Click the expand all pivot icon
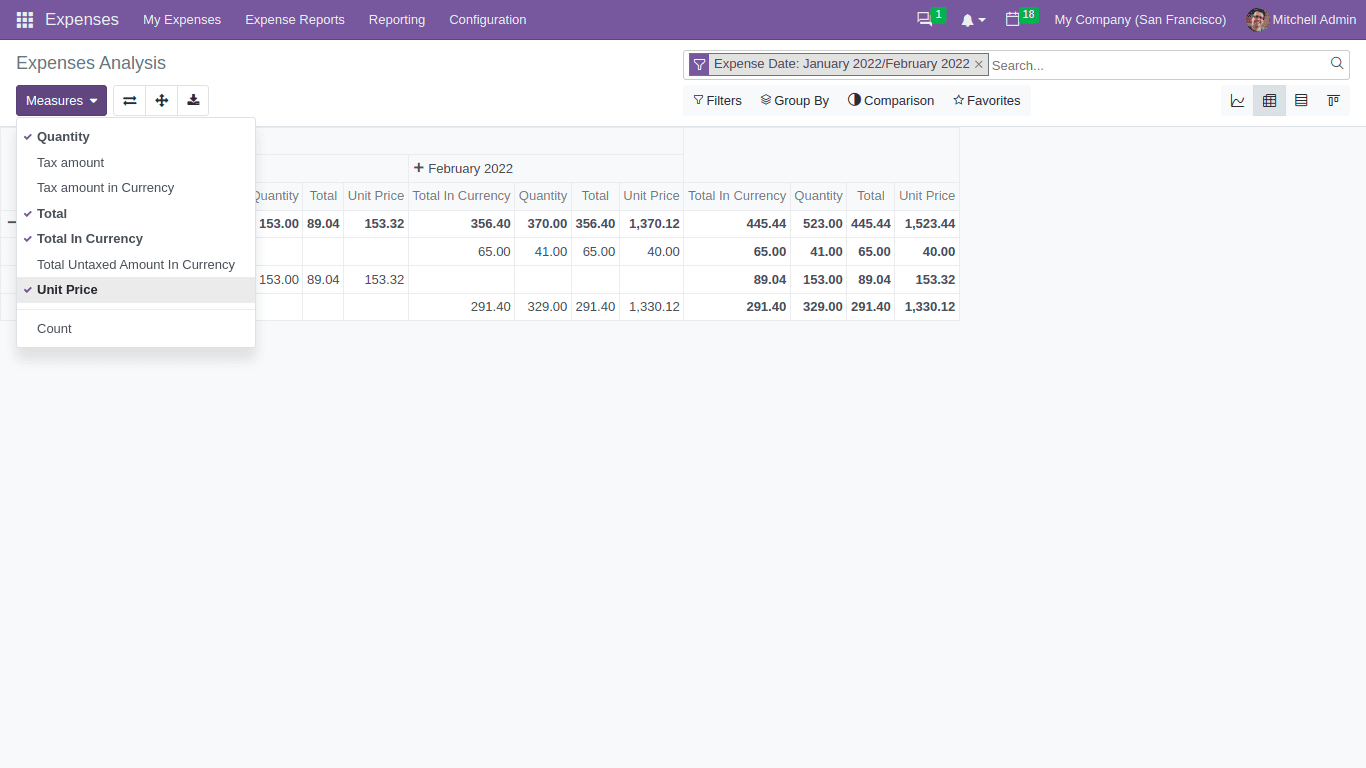The width and height of the screenshot is (1366, 768). (x=161, y=100)
